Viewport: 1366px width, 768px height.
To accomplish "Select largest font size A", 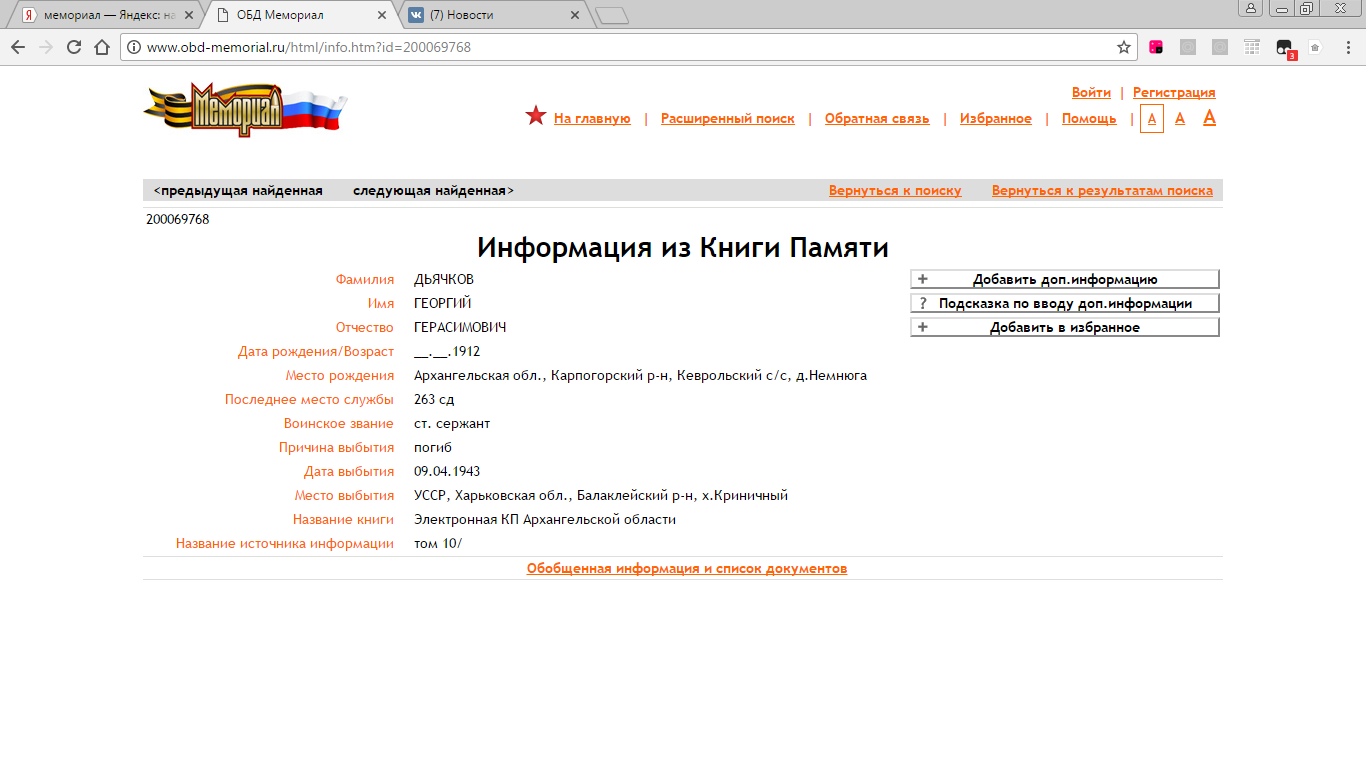I will 1209,117.
